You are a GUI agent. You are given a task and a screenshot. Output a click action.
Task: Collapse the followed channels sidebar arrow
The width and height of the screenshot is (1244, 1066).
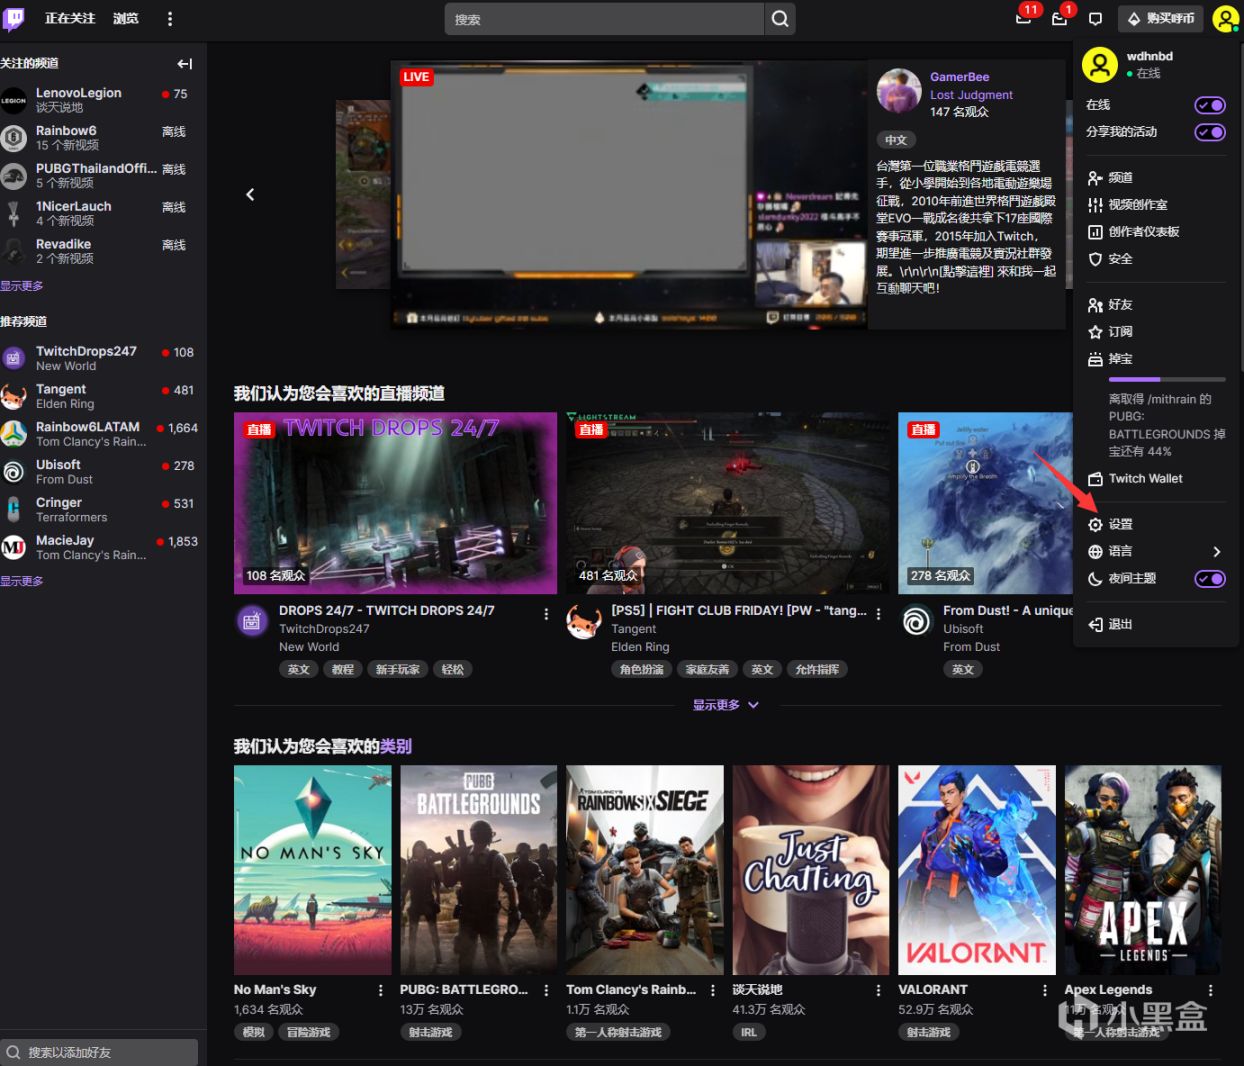coord(185,63)
